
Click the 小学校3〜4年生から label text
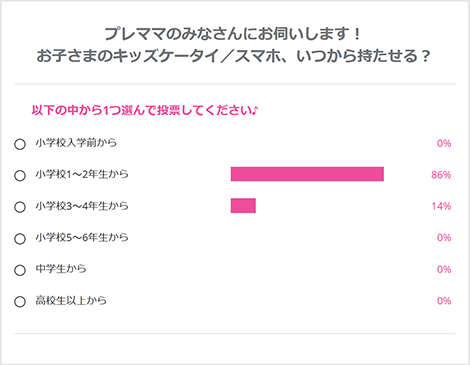[x=82, y=206]
